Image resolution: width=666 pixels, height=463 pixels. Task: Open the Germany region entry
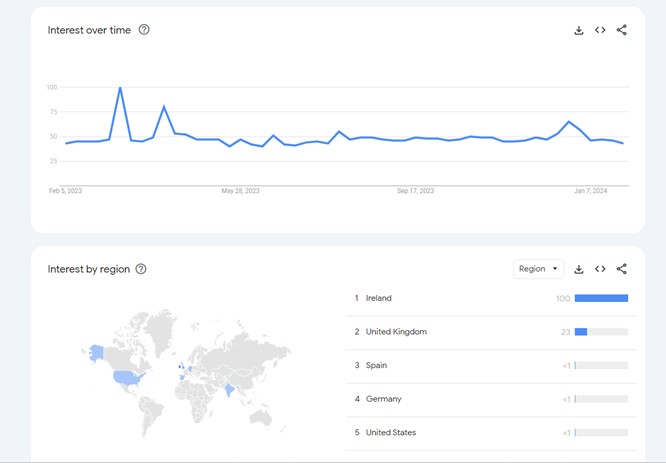click(491, 399)
